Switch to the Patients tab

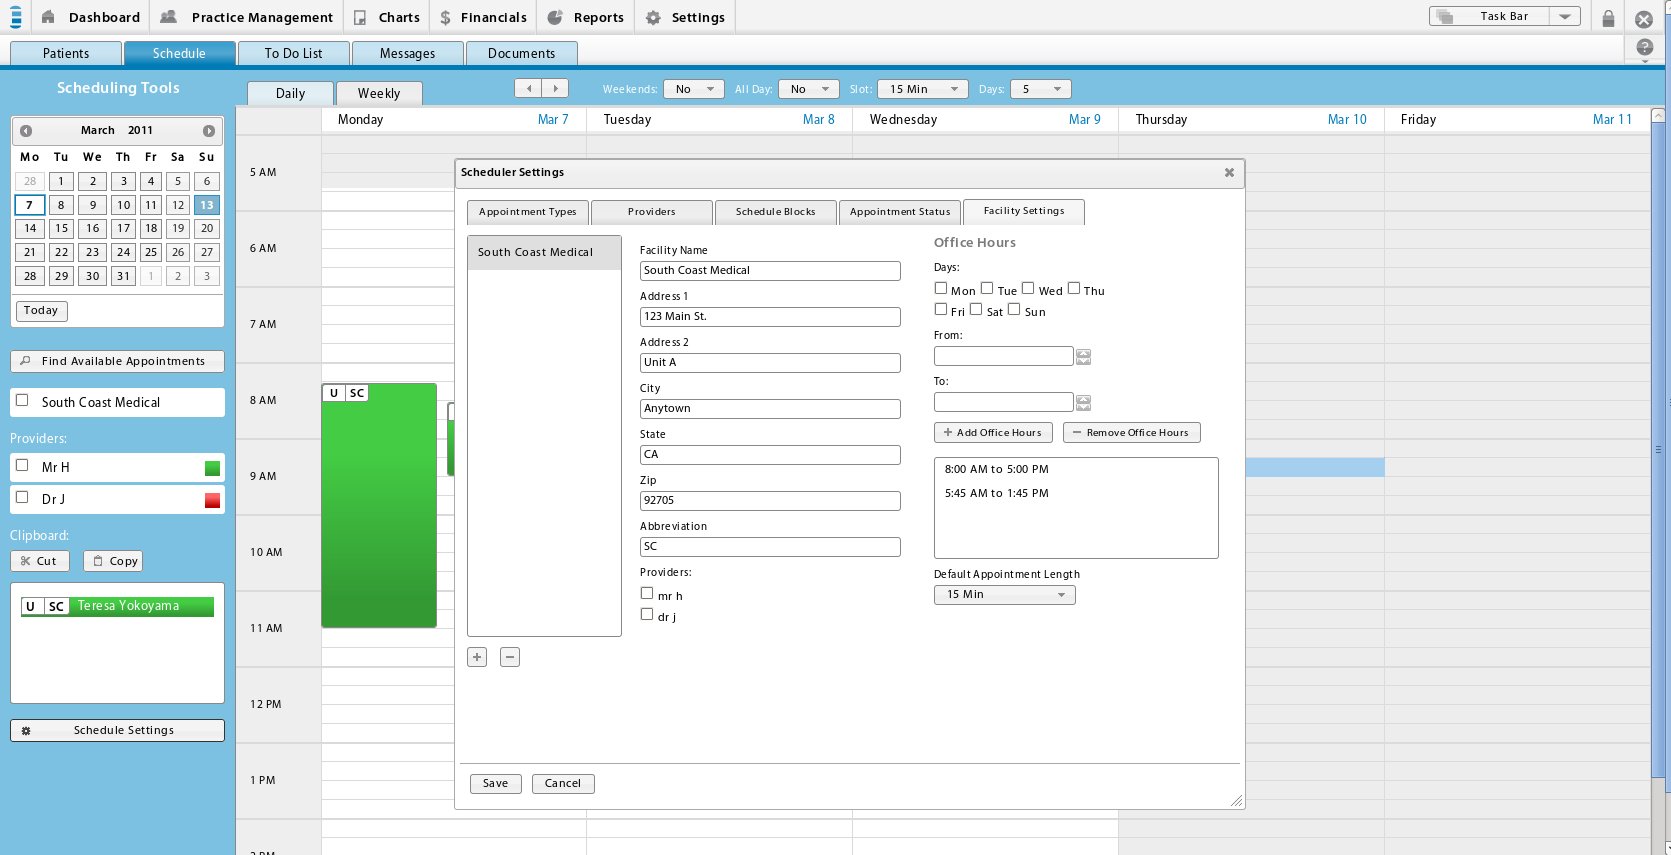(66, 54)
